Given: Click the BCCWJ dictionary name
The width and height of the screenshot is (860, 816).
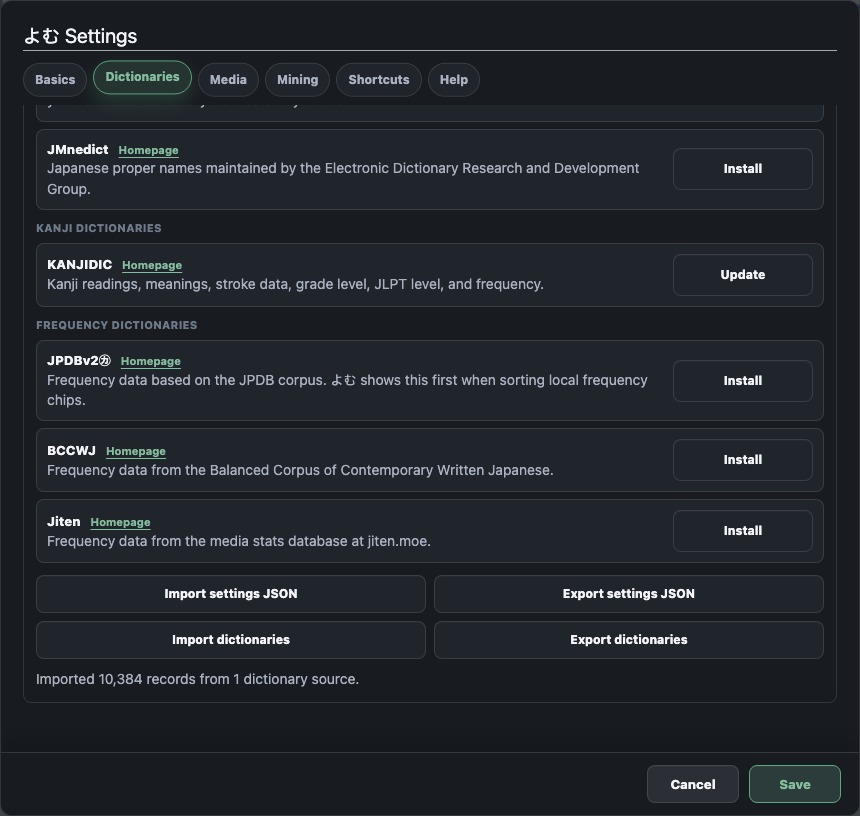Looking at the screenshot, I should (71, 451).
